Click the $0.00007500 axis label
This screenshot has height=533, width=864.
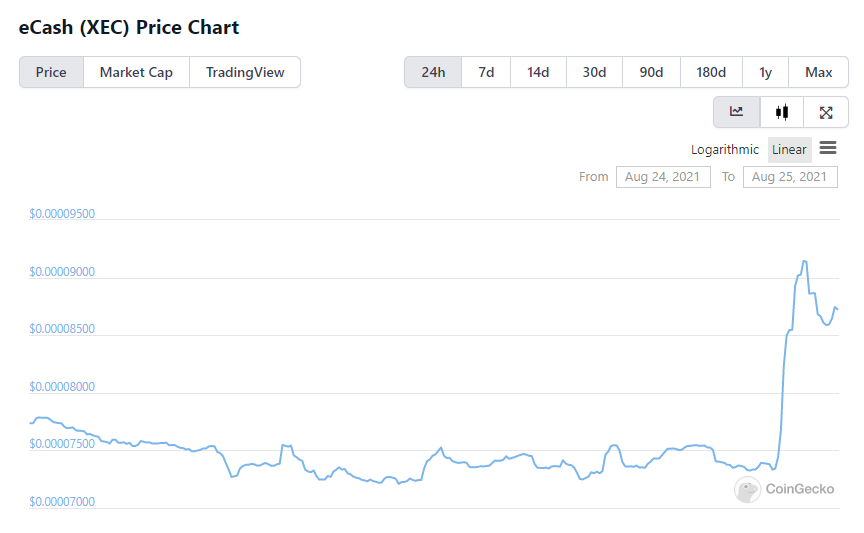[x=62, y=444]
